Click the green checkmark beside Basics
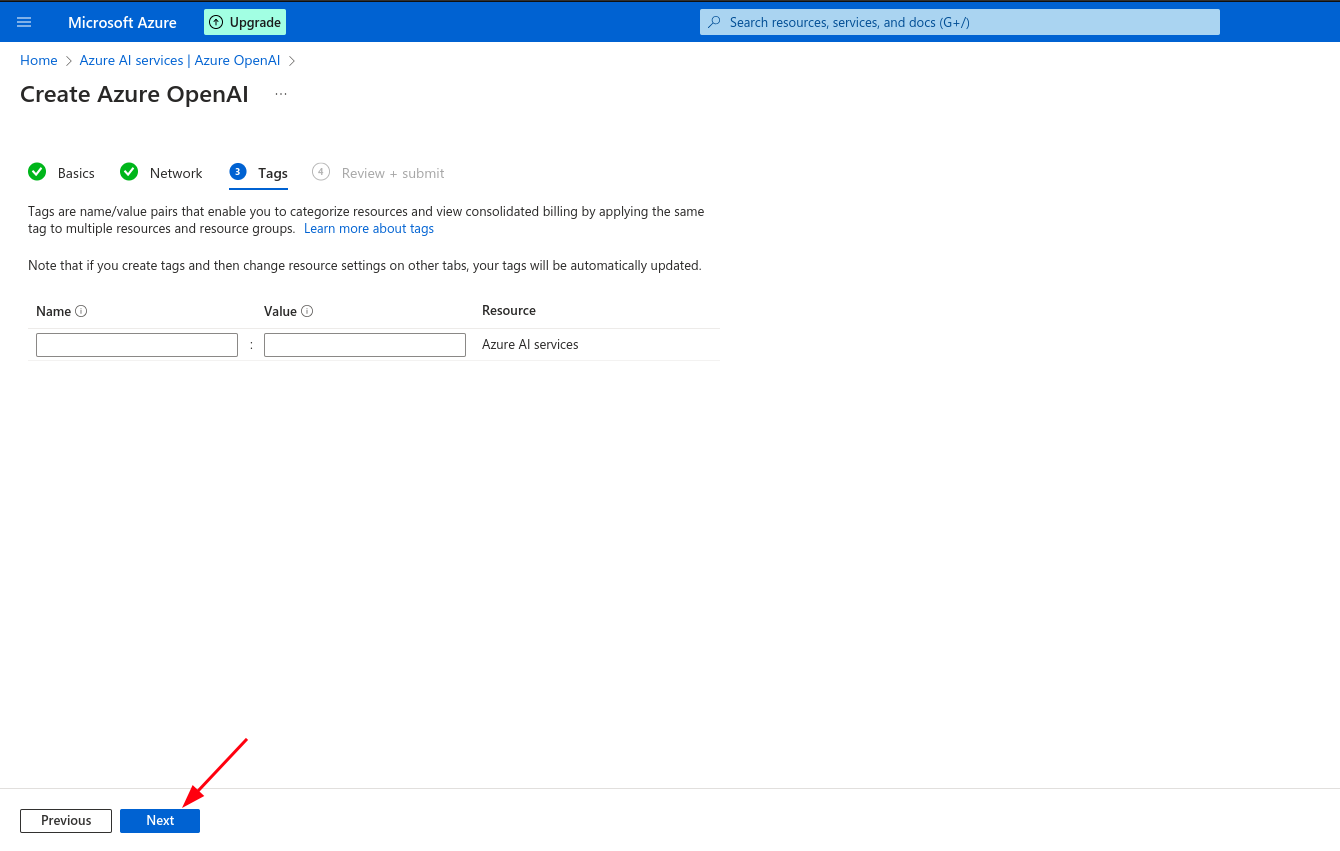Screen dimensions: 1340x851 pyautogui.click(x=37, y=172)
